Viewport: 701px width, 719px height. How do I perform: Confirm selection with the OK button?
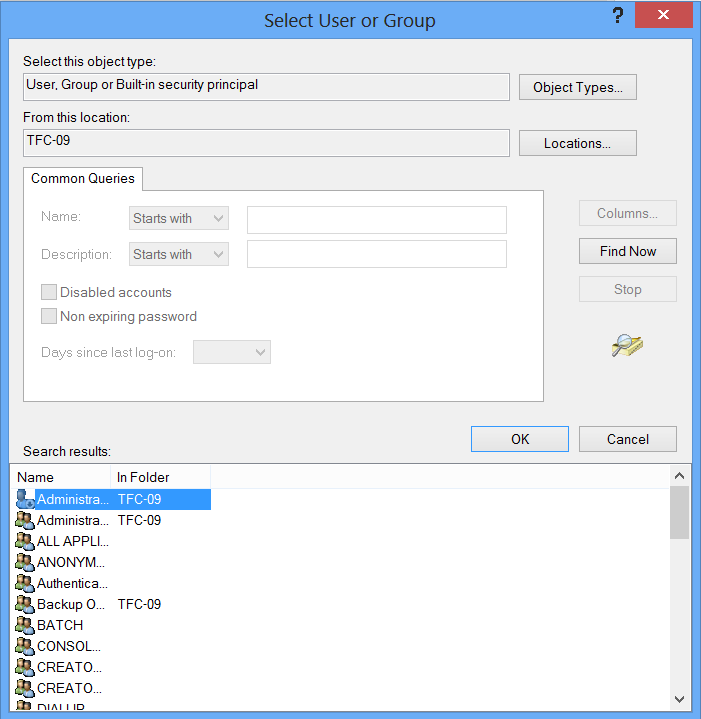pos(520,439)
